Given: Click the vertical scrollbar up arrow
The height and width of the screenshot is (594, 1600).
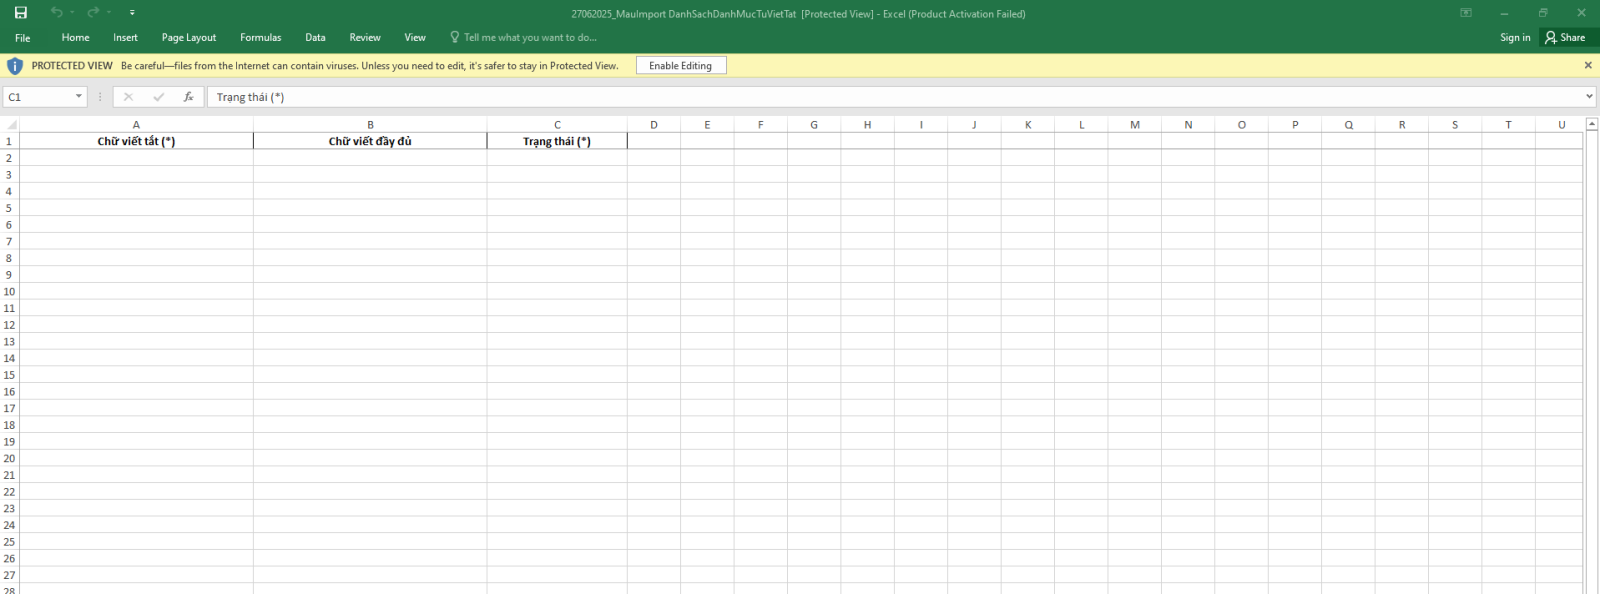Looking at the screenshot, I should coord(1591,125).
